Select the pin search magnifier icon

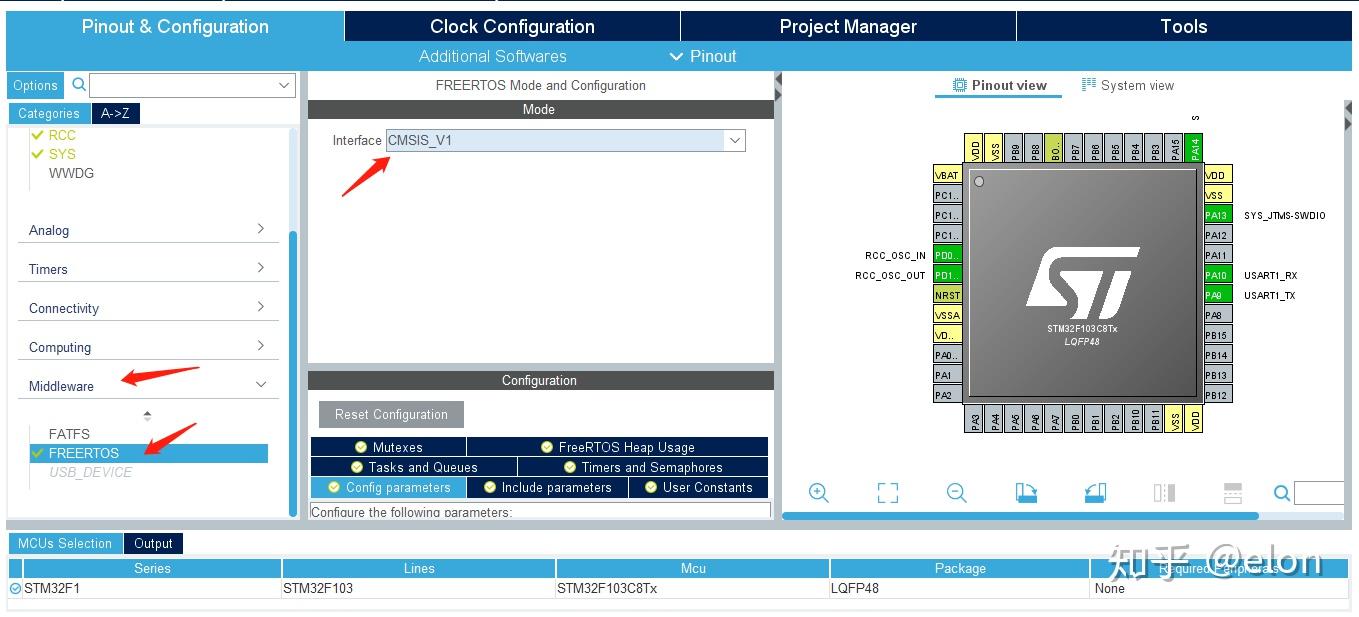coord(1281,492)
